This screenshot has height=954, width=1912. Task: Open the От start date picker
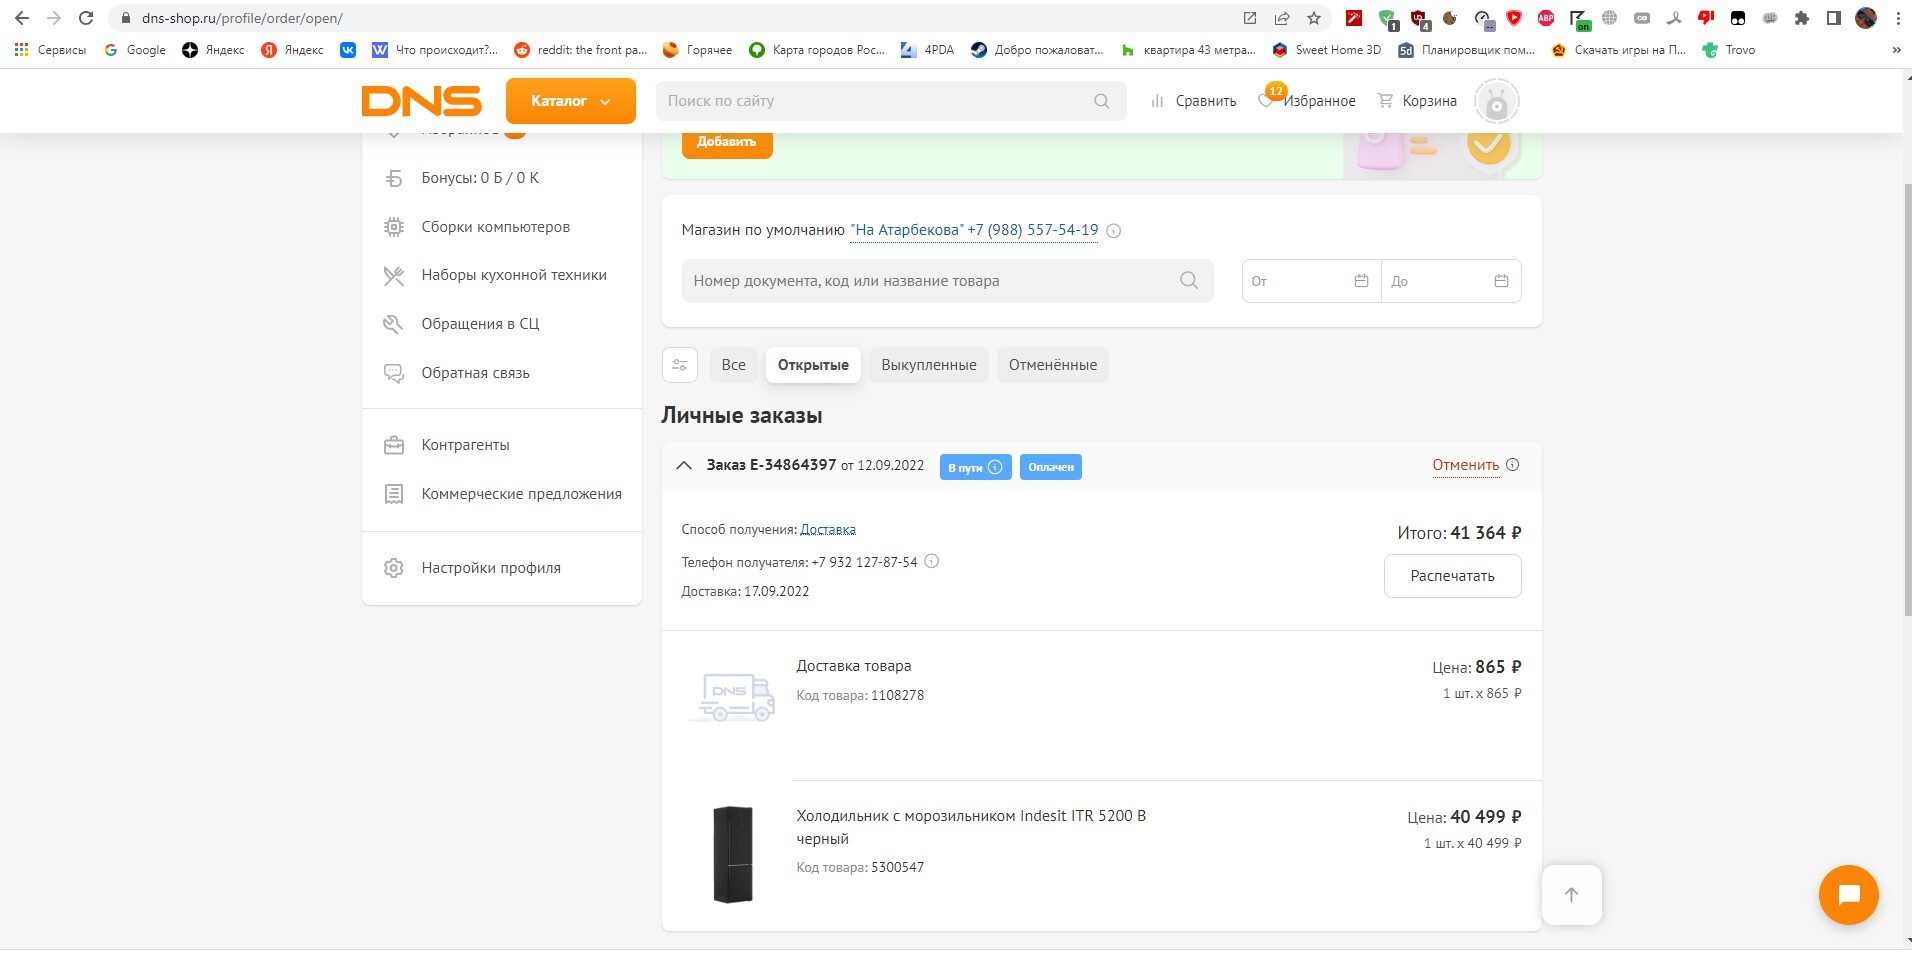(1311, 281)
